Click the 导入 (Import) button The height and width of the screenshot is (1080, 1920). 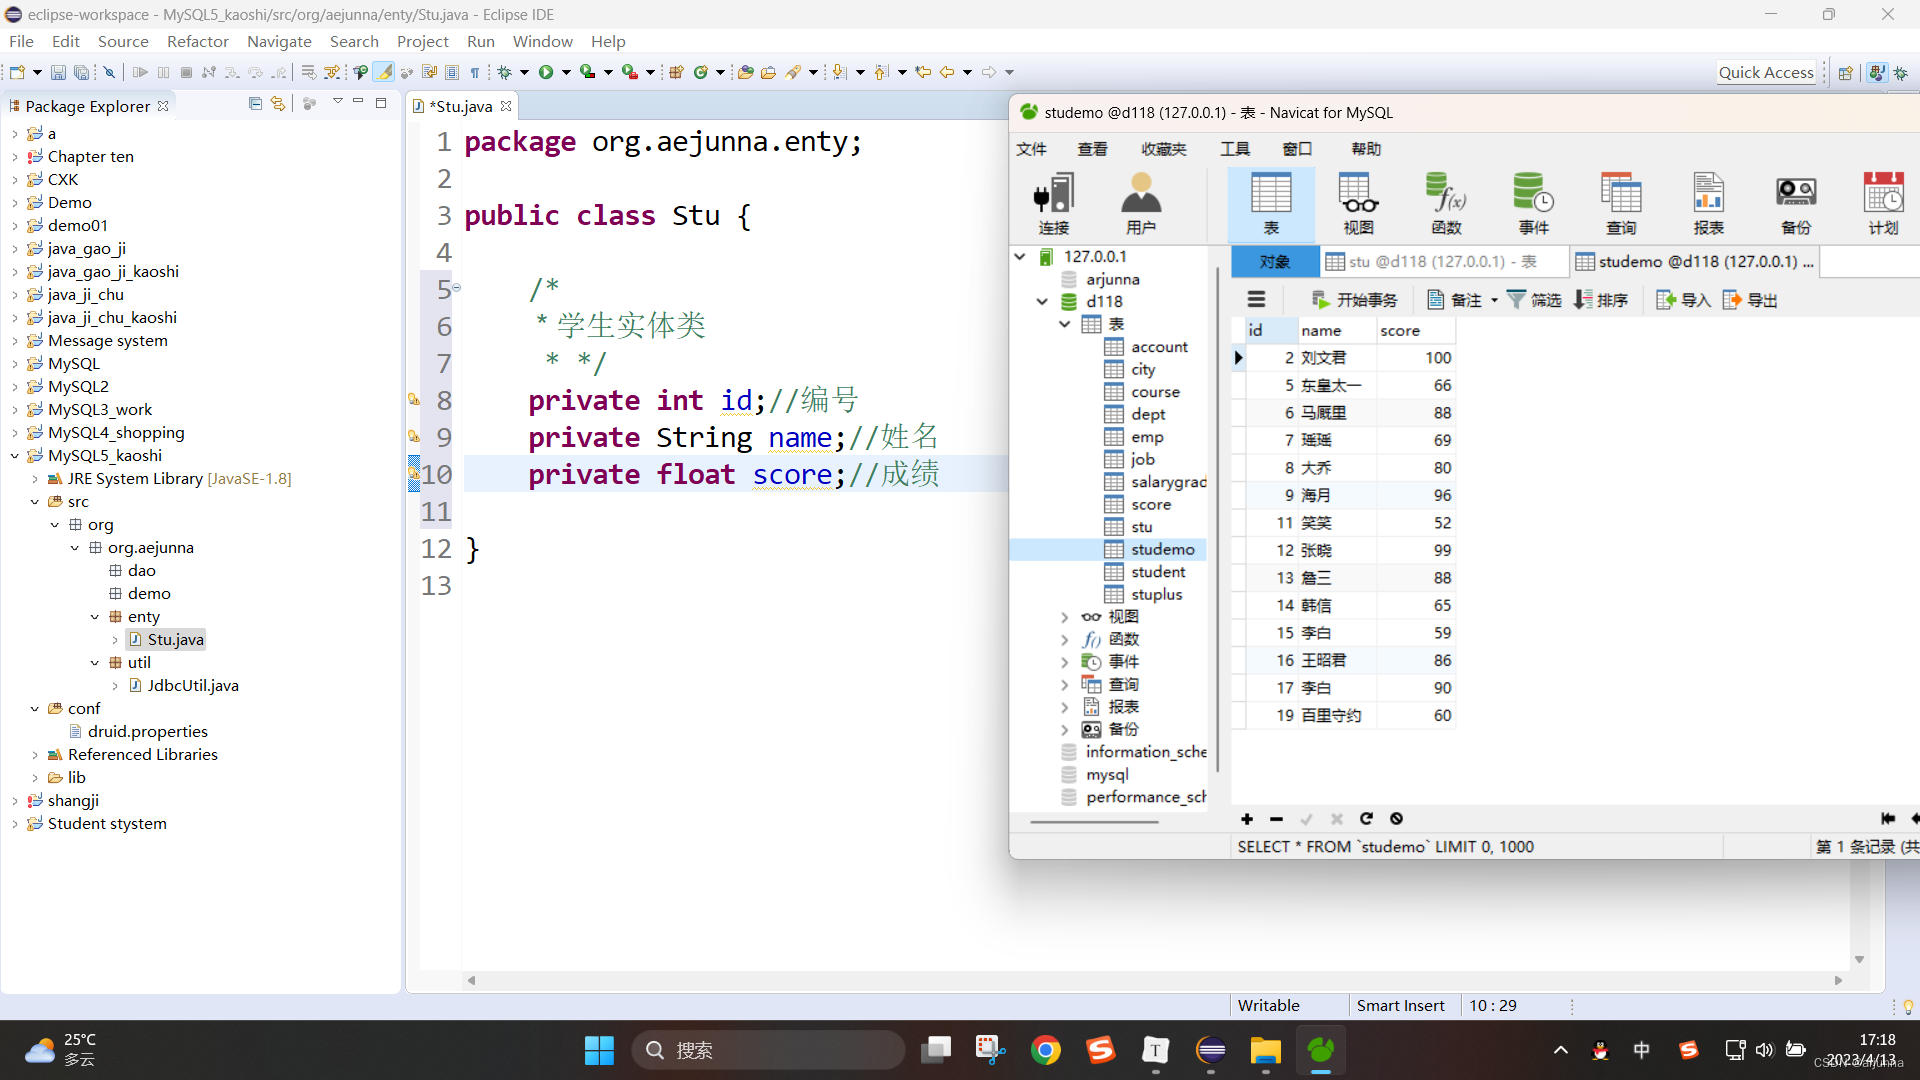[1684, 300]
